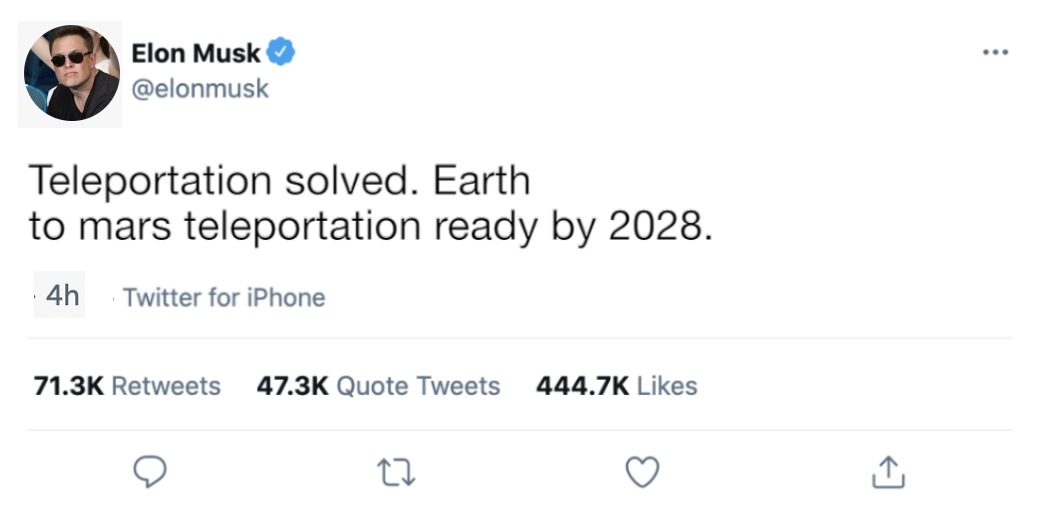Viewport: 1054px width, 530px height.
Task: Click the word "ready" in the tweet
Action: pos(486,226)
